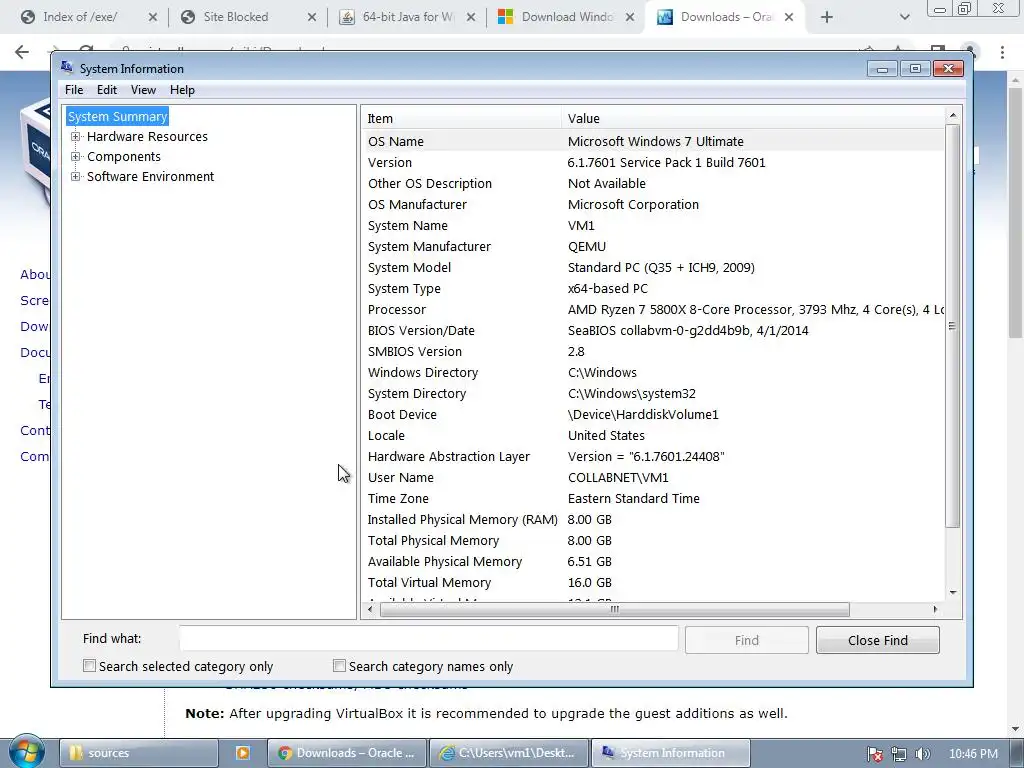Image resolution: width=1024 pixels, height=768 pixels.
Task: Expand the Software Environment node
Action: pyautogui.click(x=76, y=176)
